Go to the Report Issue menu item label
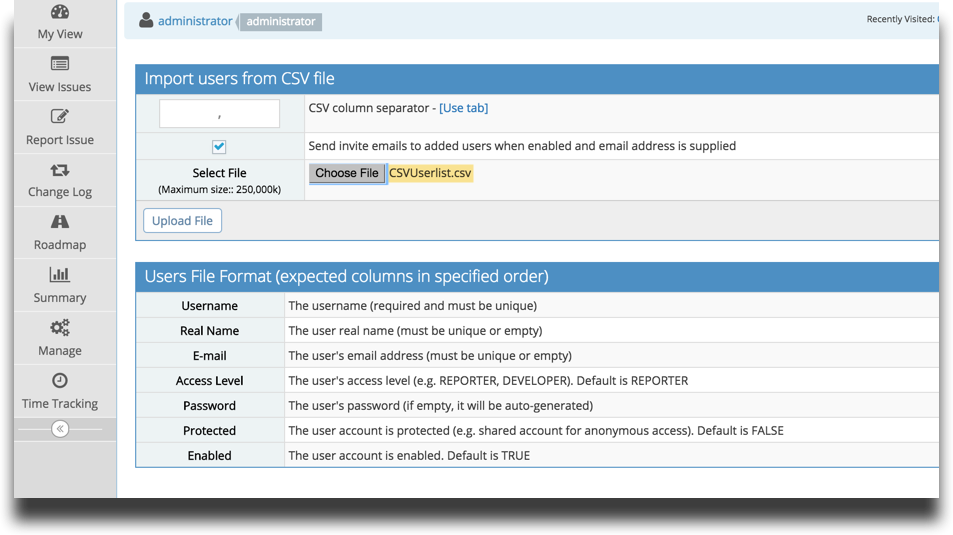The height and width of the screenshot is (535, 953). tap(60, 140)
